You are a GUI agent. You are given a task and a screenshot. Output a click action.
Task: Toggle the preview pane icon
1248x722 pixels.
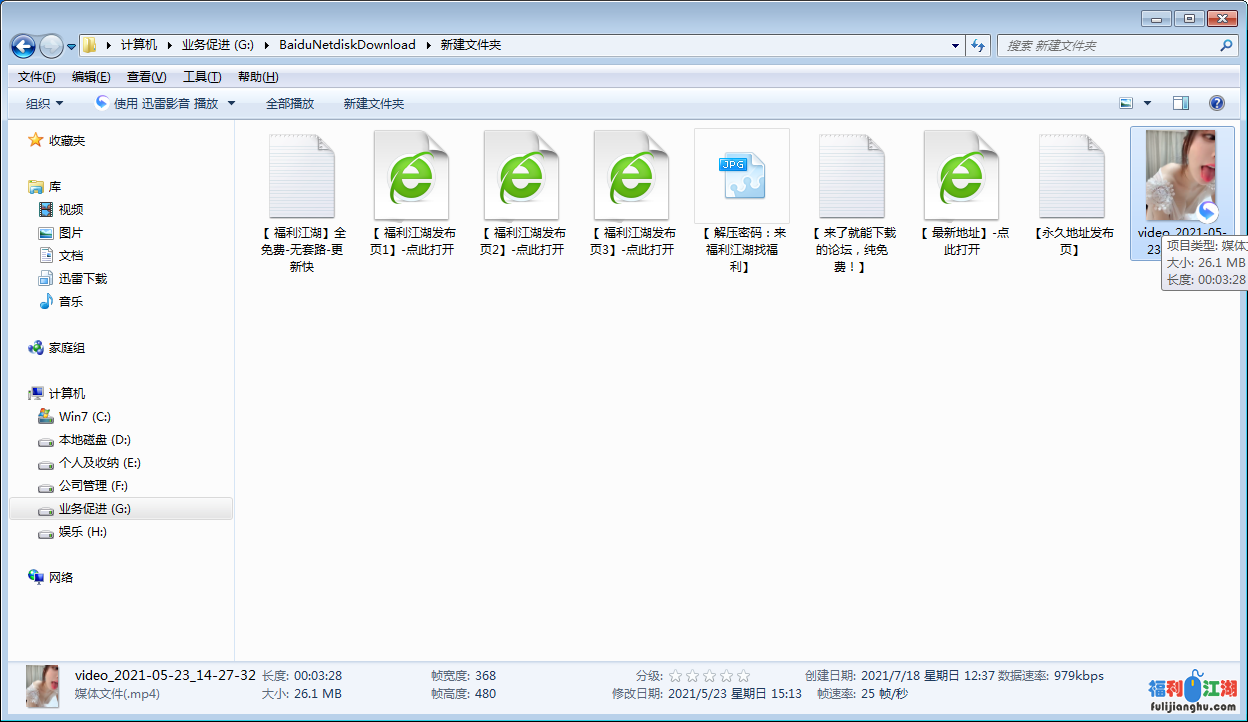[1180, 103]
